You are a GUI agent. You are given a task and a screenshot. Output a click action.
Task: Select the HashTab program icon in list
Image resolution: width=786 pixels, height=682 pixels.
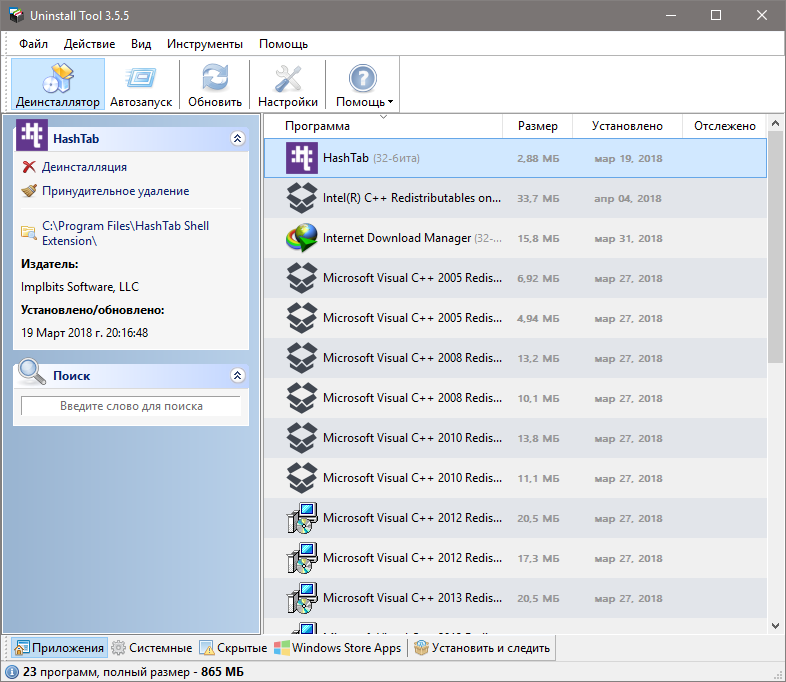(x=302, y=158)
